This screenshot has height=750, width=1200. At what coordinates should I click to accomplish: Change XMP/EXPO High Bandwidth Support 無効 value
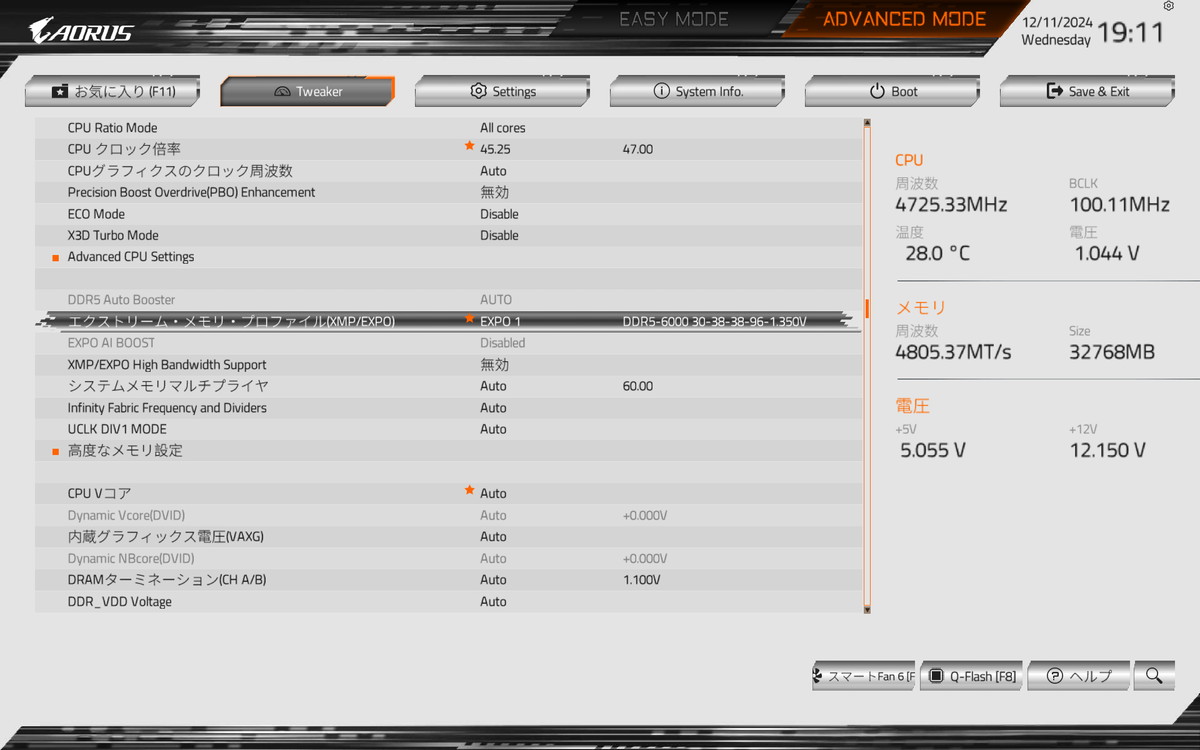tap(494, 365)
